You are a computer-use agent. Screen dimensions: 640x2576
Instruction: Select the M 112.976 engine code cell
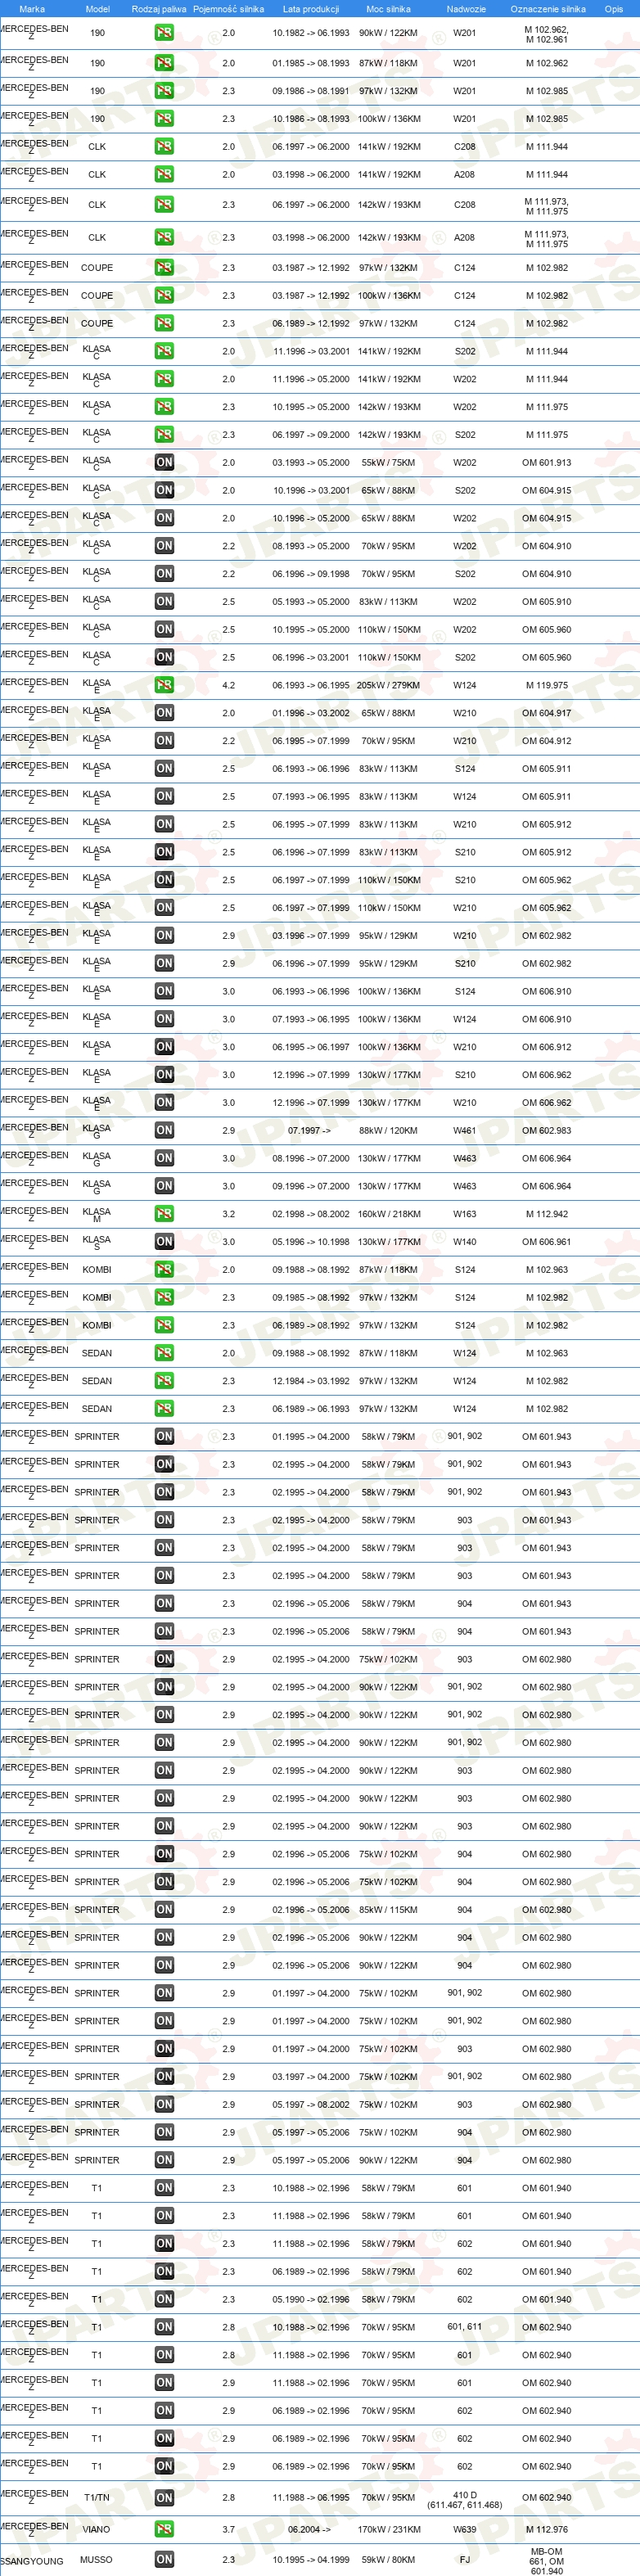pos(547,2530)
